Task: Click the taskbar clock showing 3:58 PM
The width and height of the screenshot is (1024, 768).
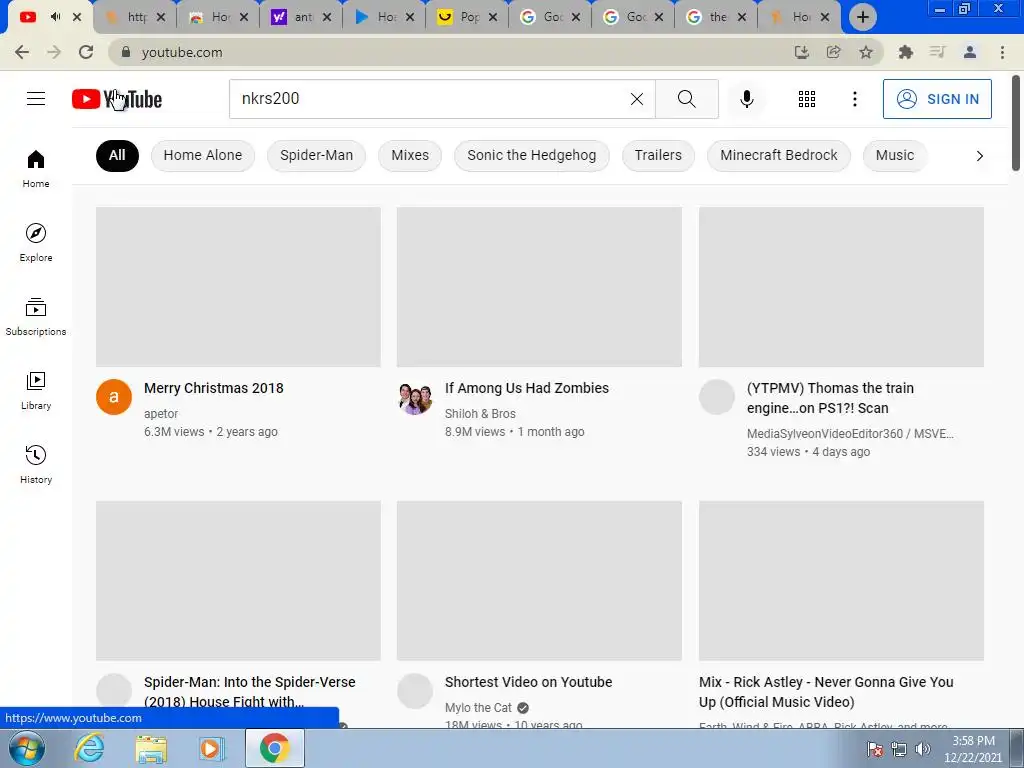Action: point(973,748)
